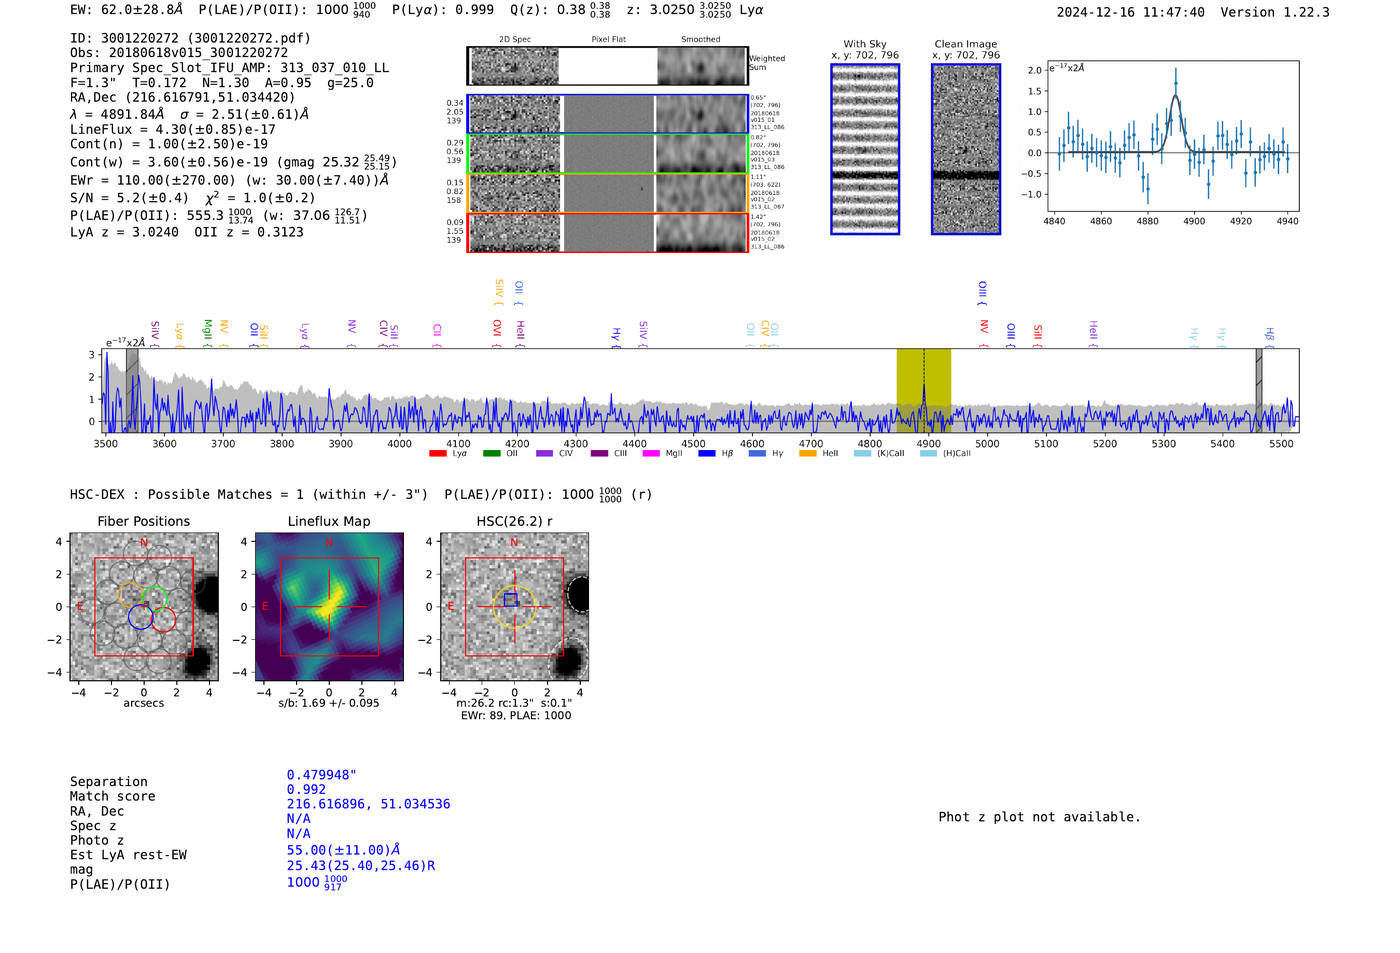Click the λ = 4891.84Å wavelength line
Image resolution: width=1400 pixels, height=953 pixels.
coord(189,114)
